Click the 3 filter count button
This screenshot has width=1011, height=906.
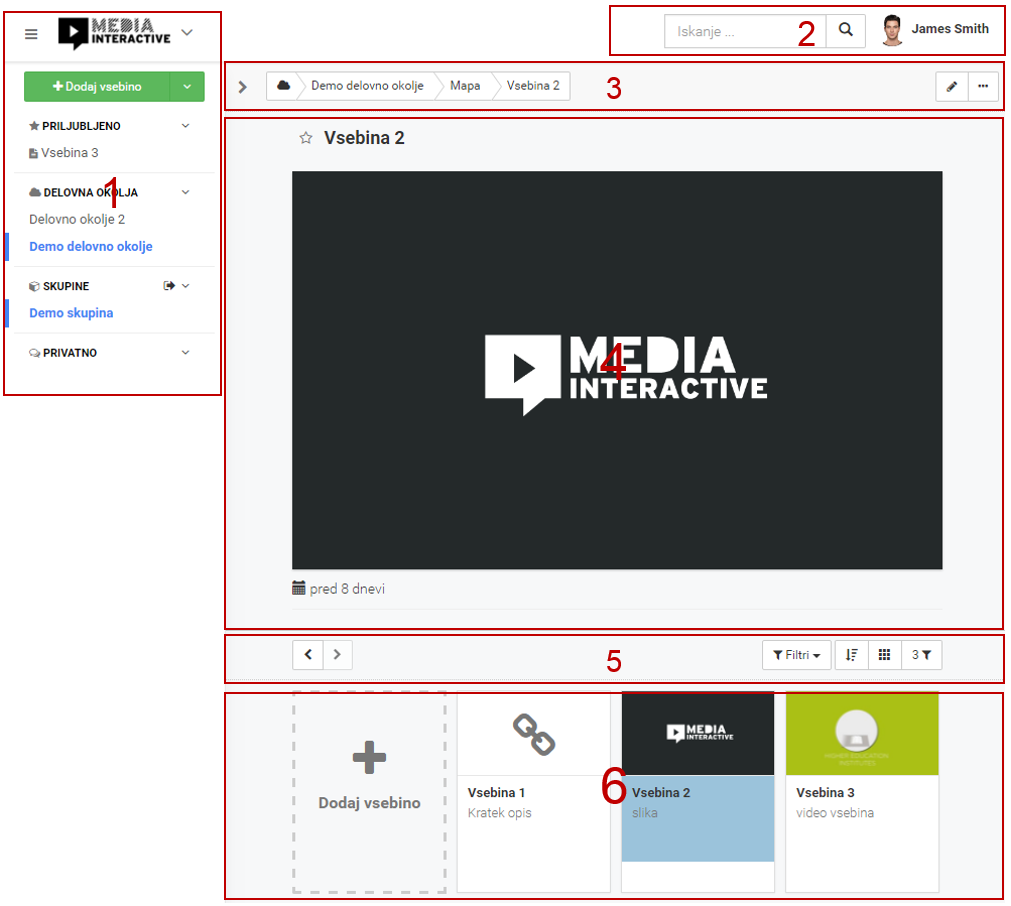click(x=921, y=655)
